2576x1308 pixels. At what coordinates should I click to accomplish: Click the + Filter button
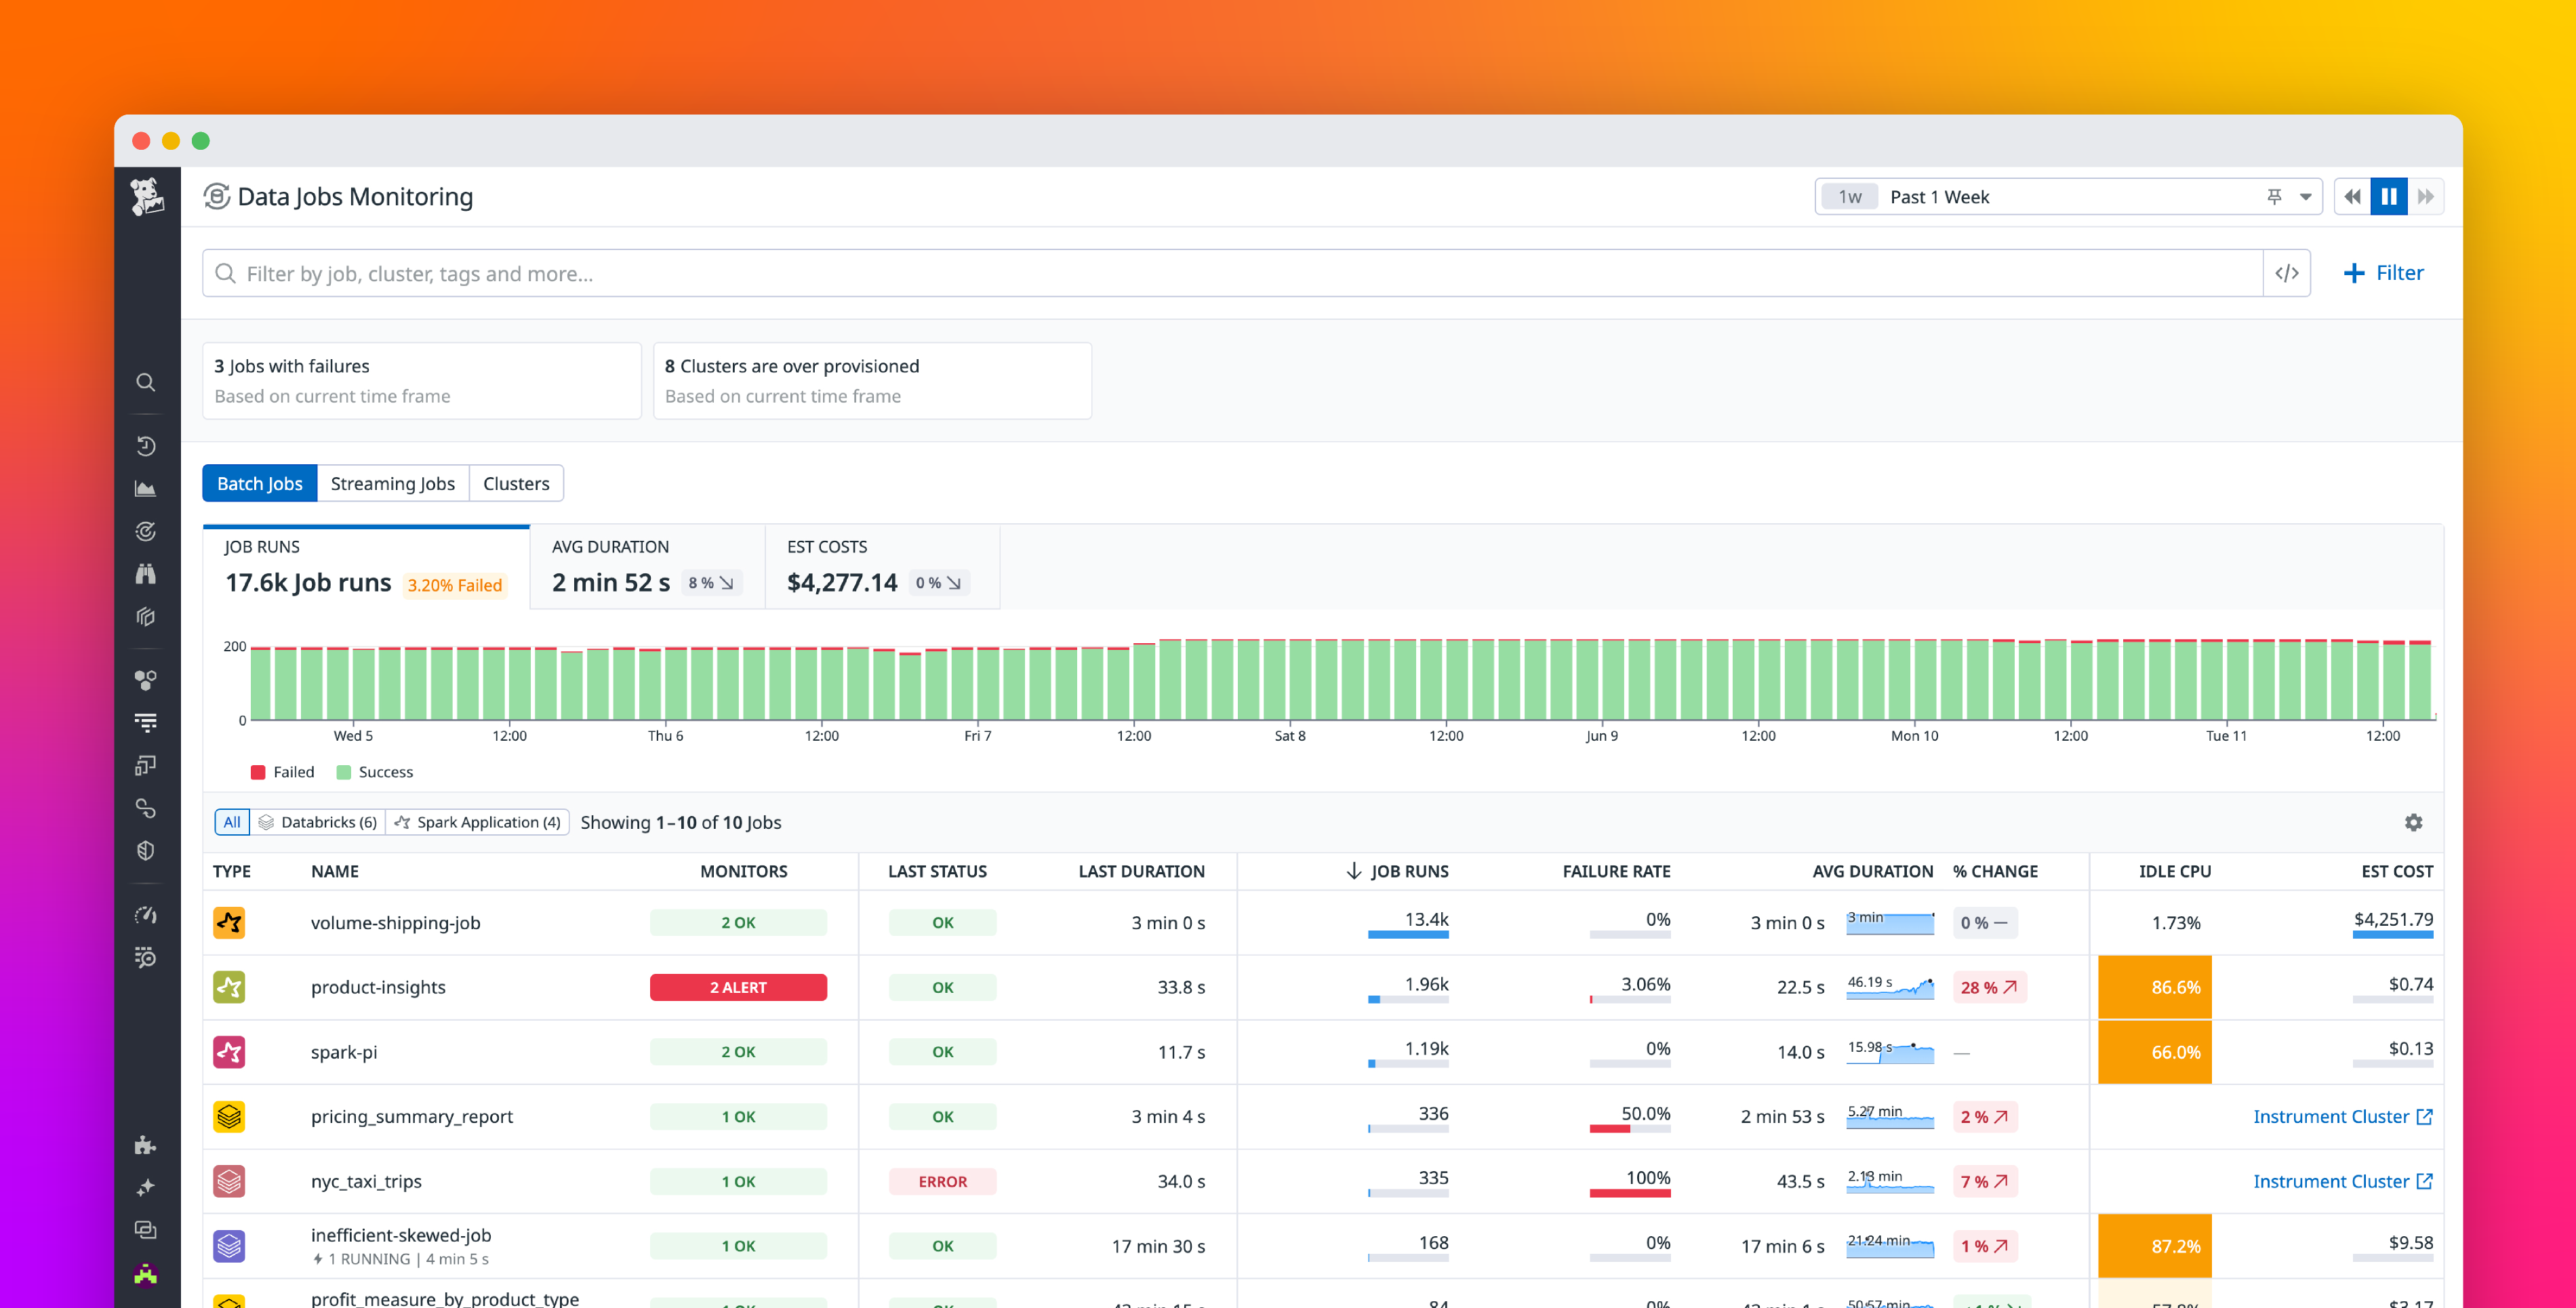(2384, 272)
